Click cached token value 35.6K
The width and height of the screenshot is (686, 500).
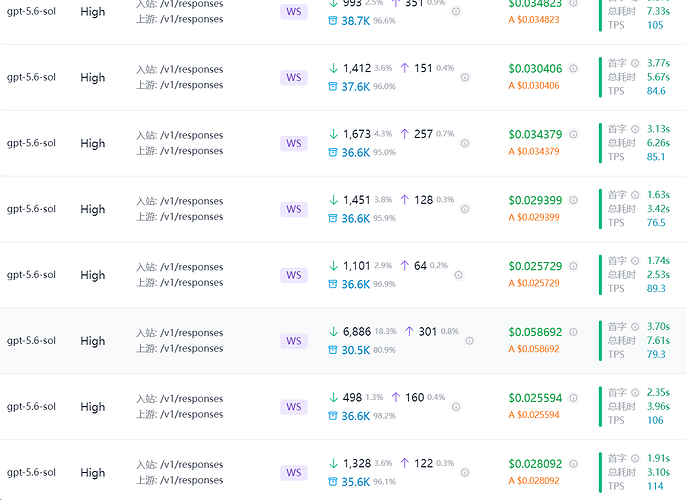[x=356, y=482]
